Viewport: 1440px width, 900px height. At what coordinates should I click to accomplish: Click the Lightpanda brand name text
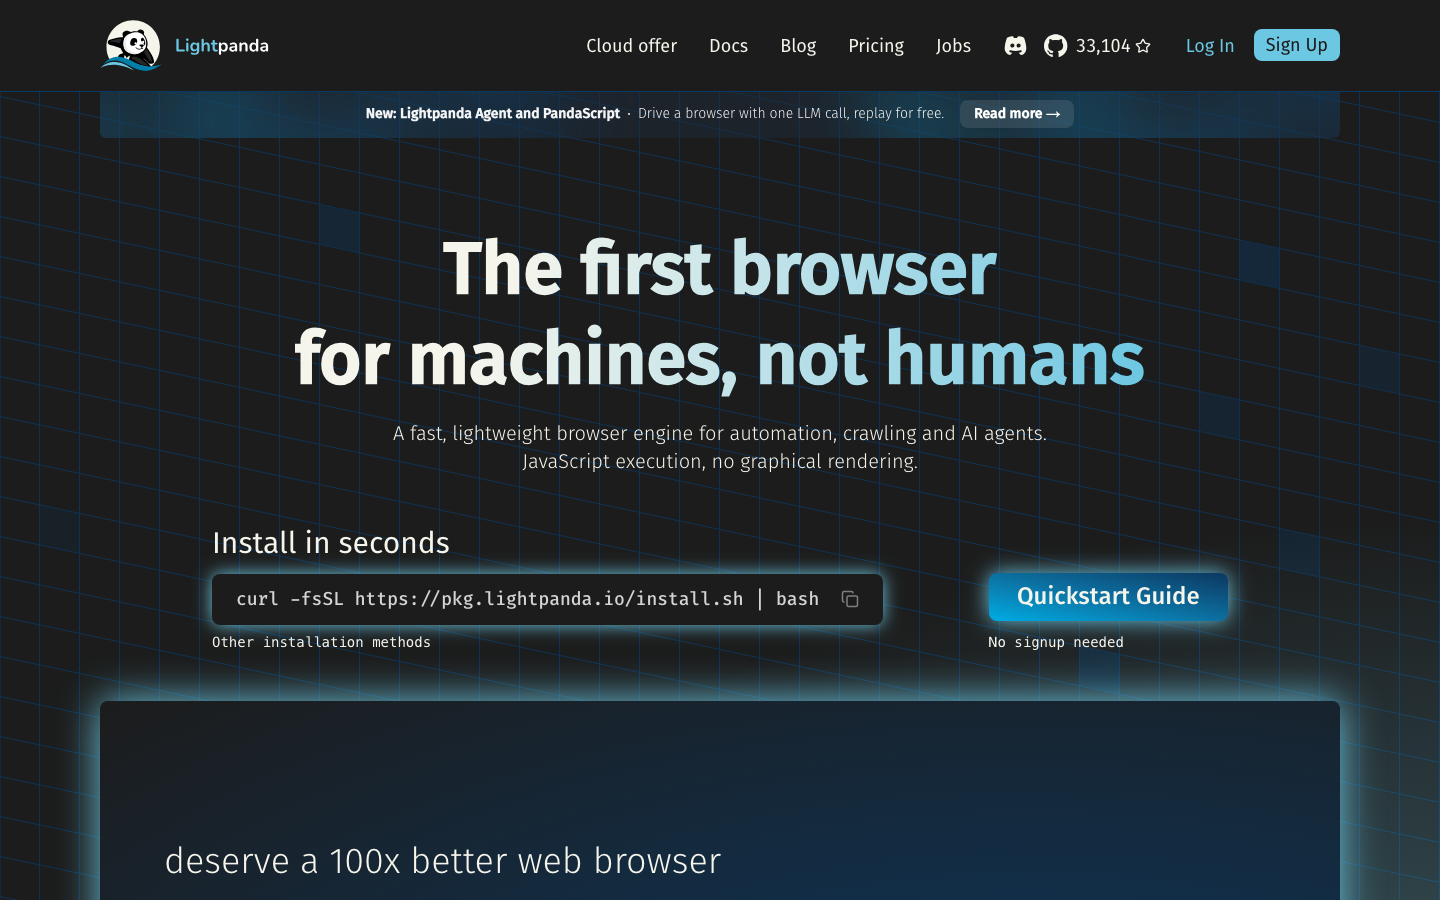coord(222,46)
